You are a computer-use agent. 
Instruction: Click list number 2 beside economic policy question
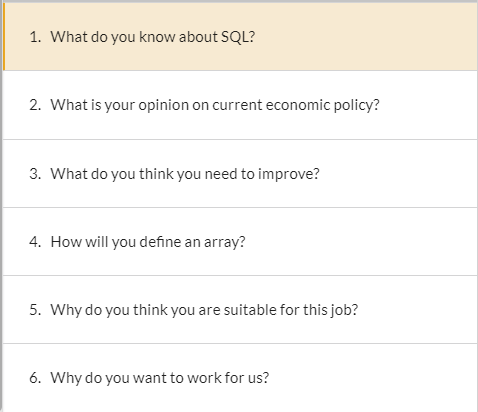(x=35, y=105)
